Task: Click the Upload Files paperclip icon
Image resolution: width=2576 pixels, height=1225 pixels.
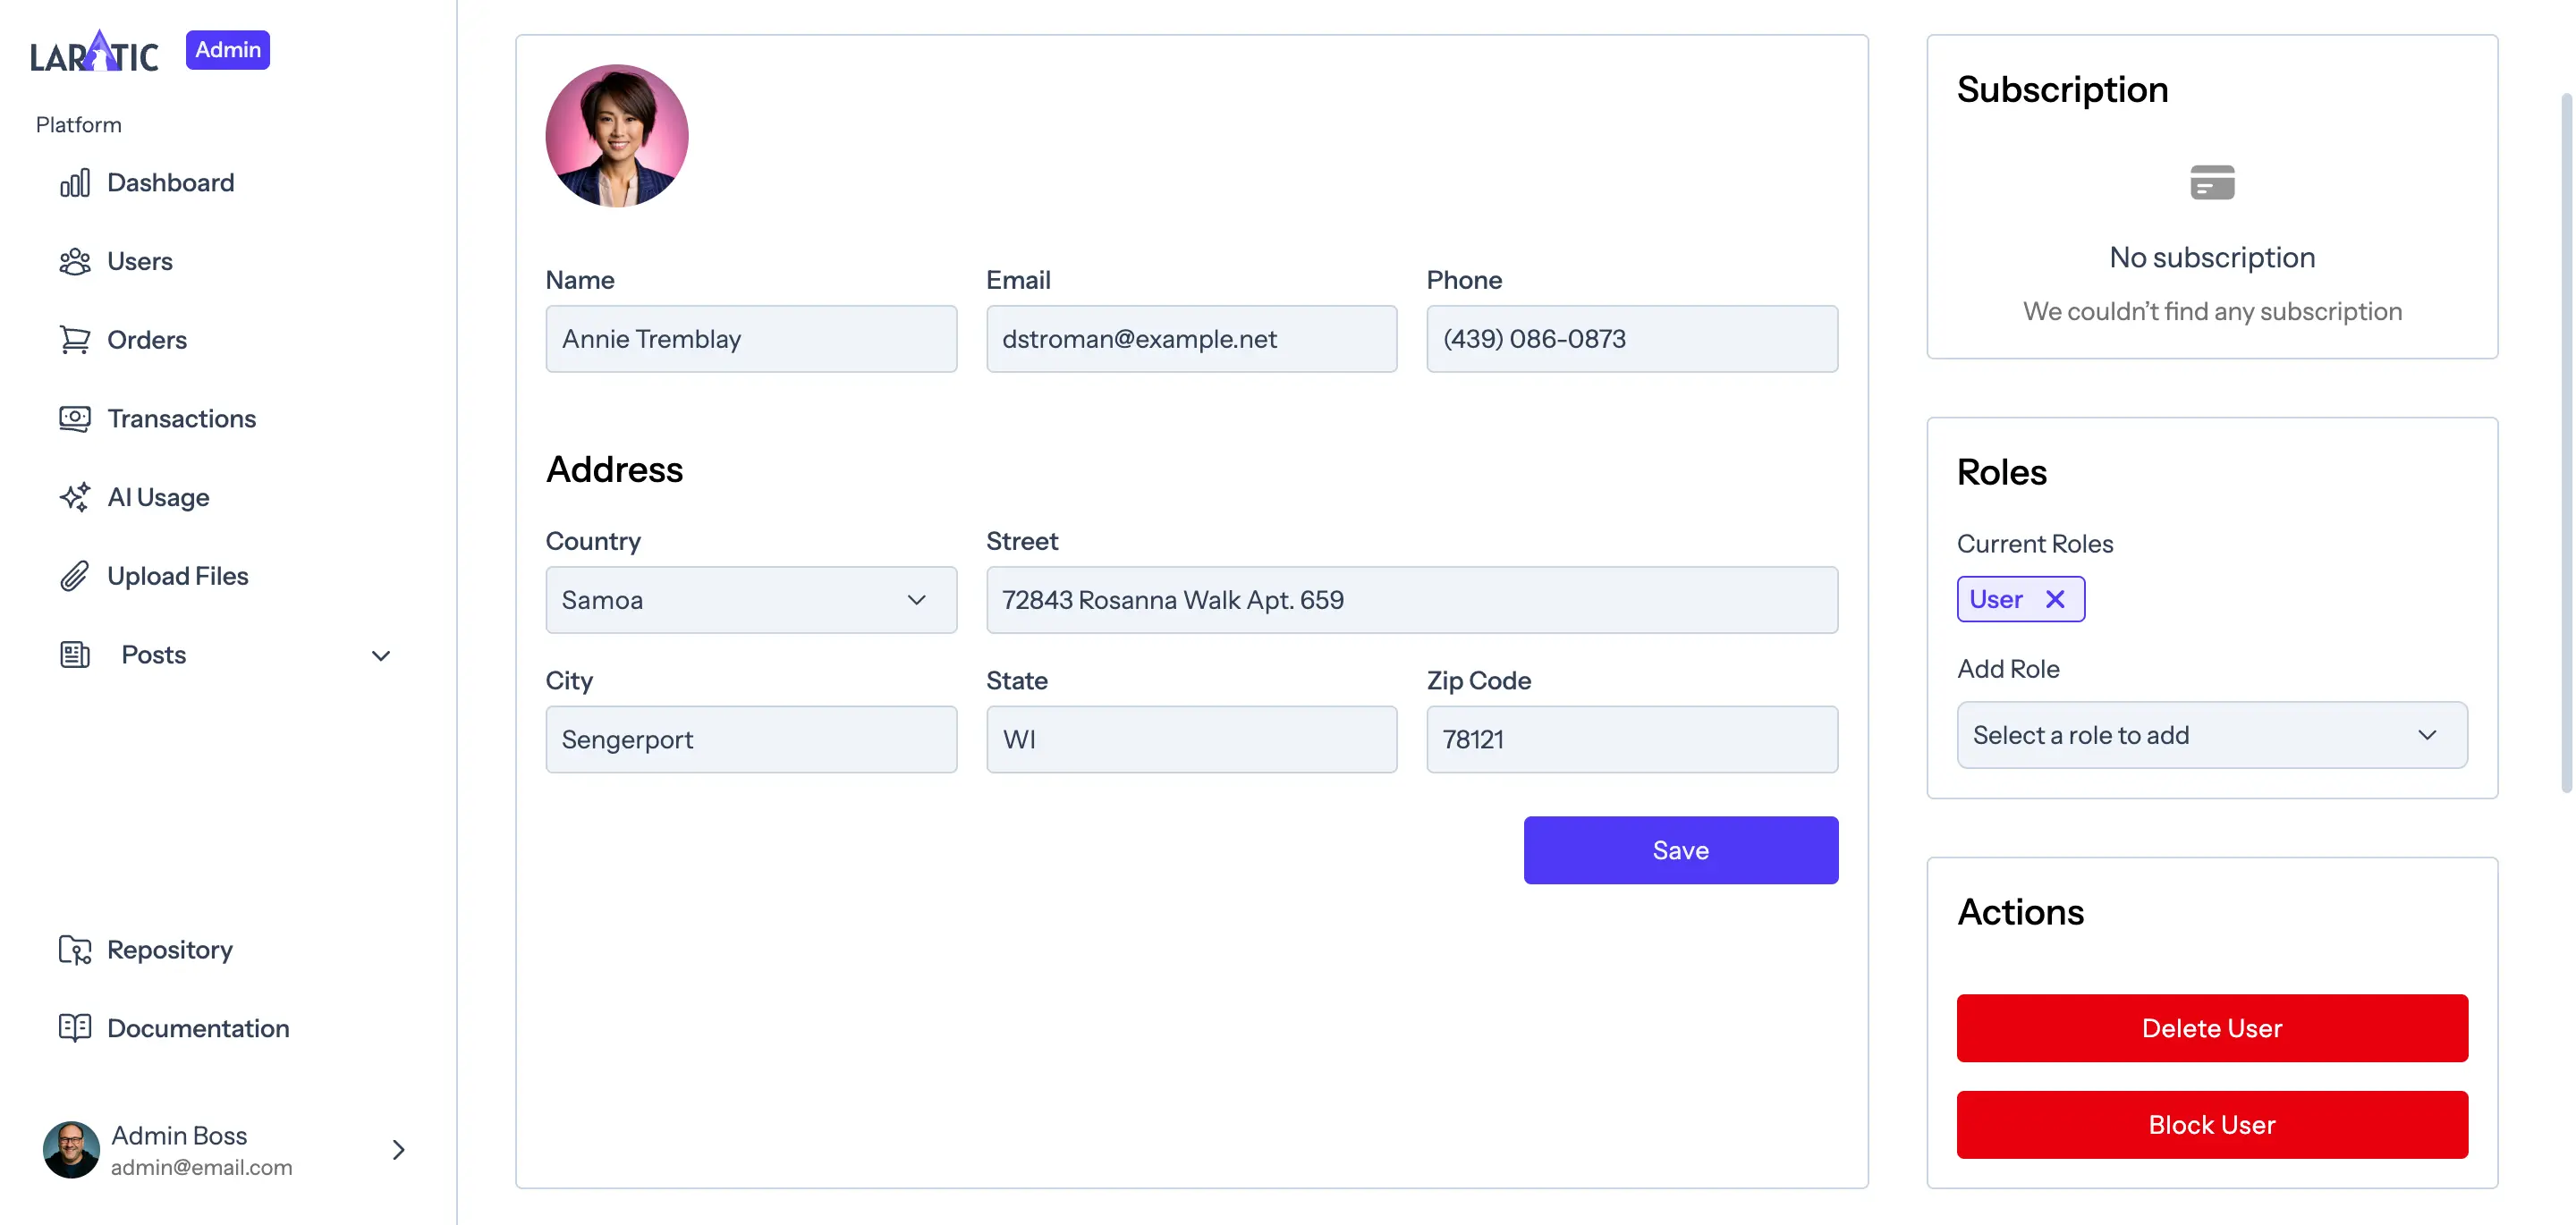Action: [75, 576]
